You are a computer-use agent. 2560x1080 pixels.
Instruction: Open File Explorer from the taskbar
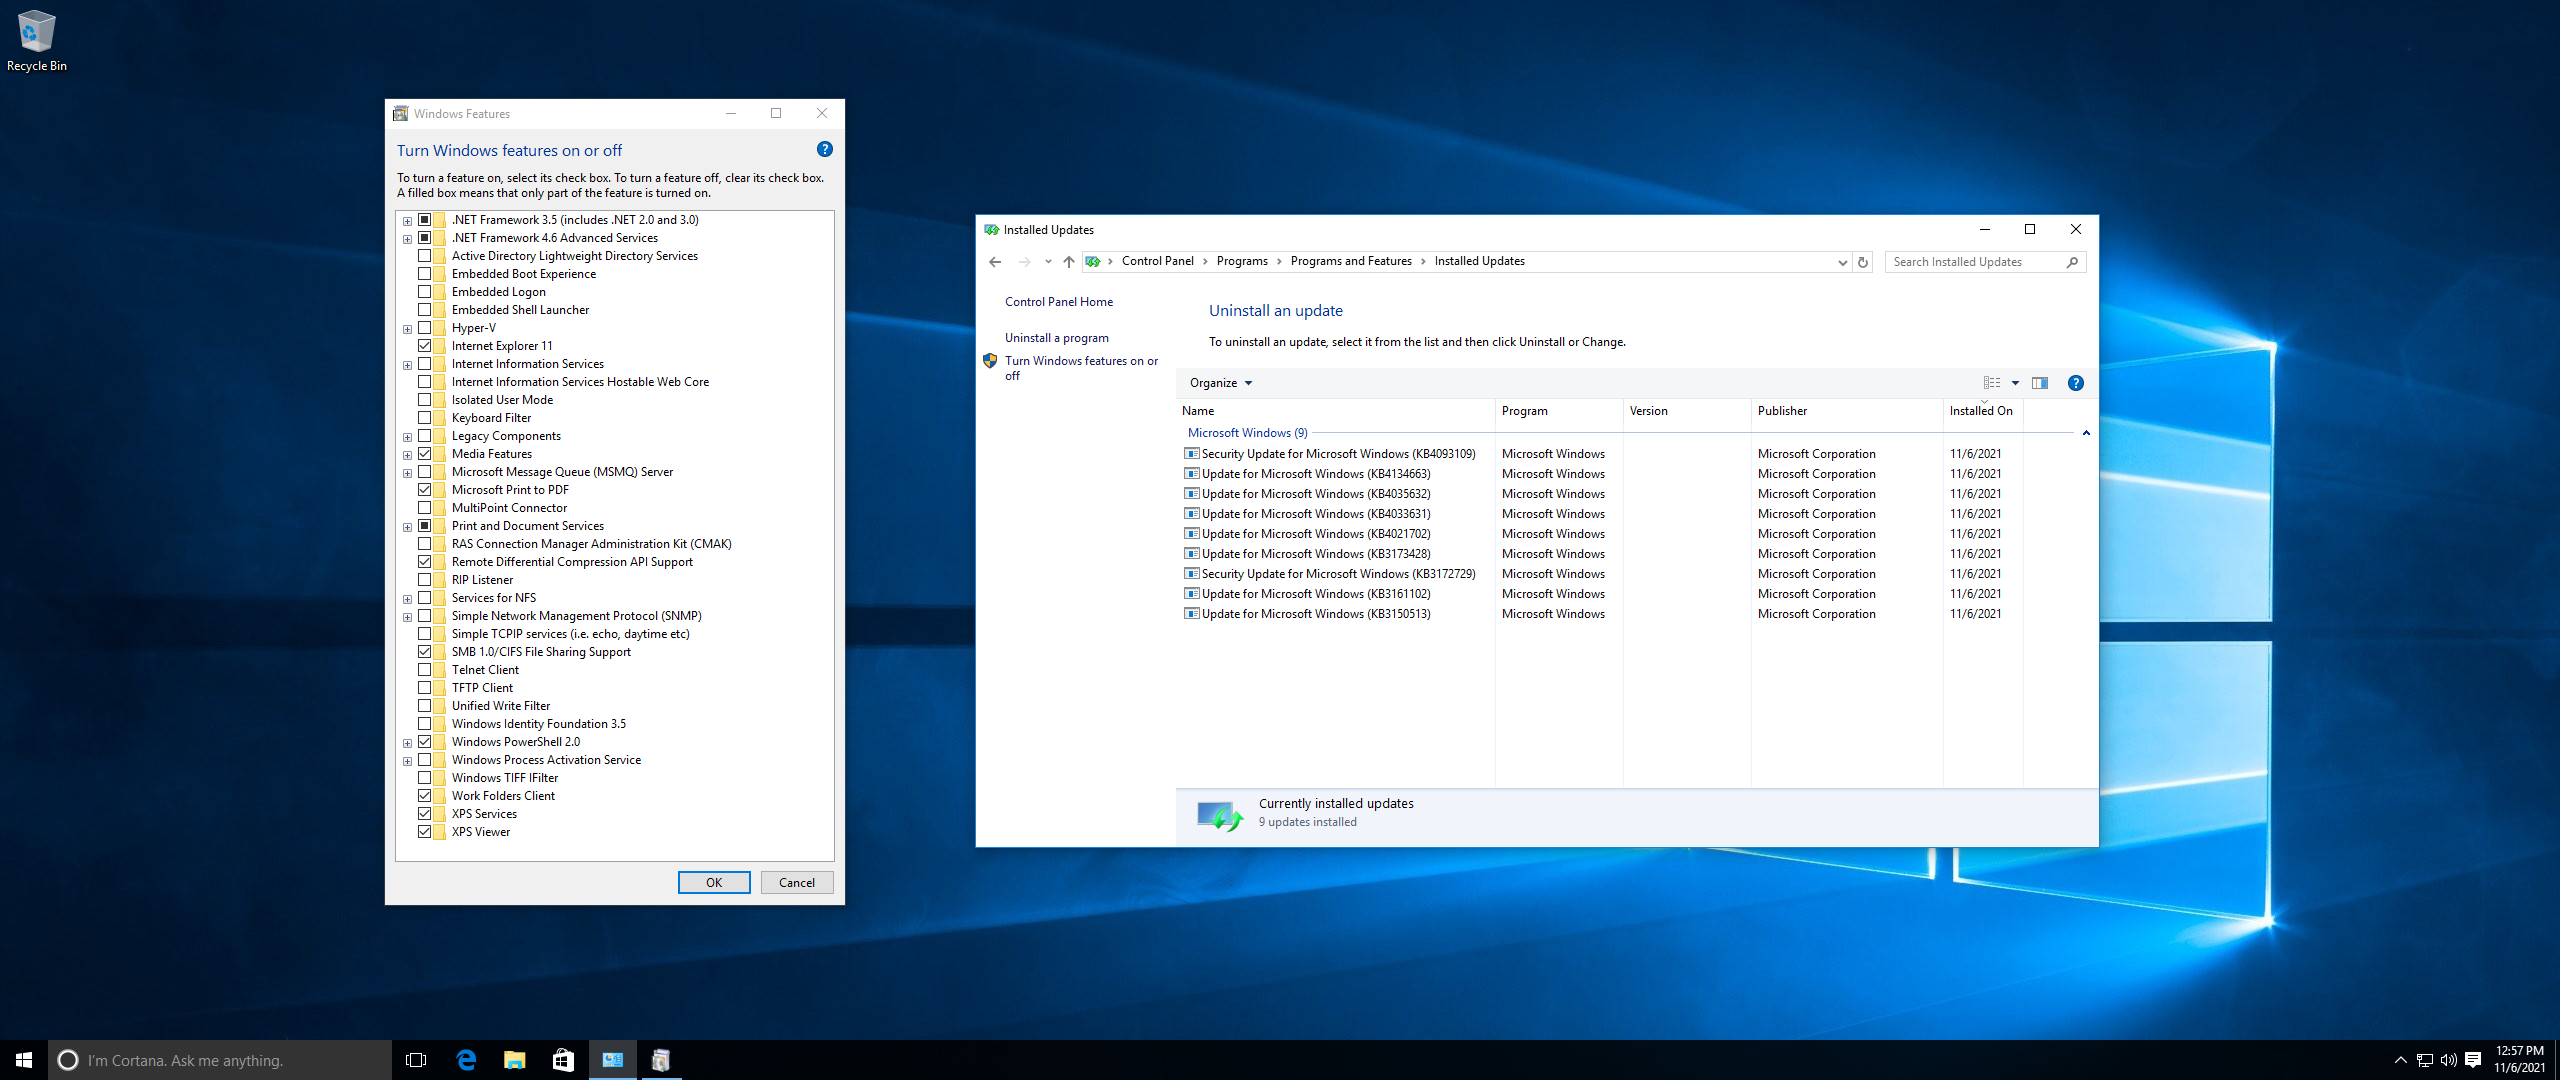(515, 1060)
